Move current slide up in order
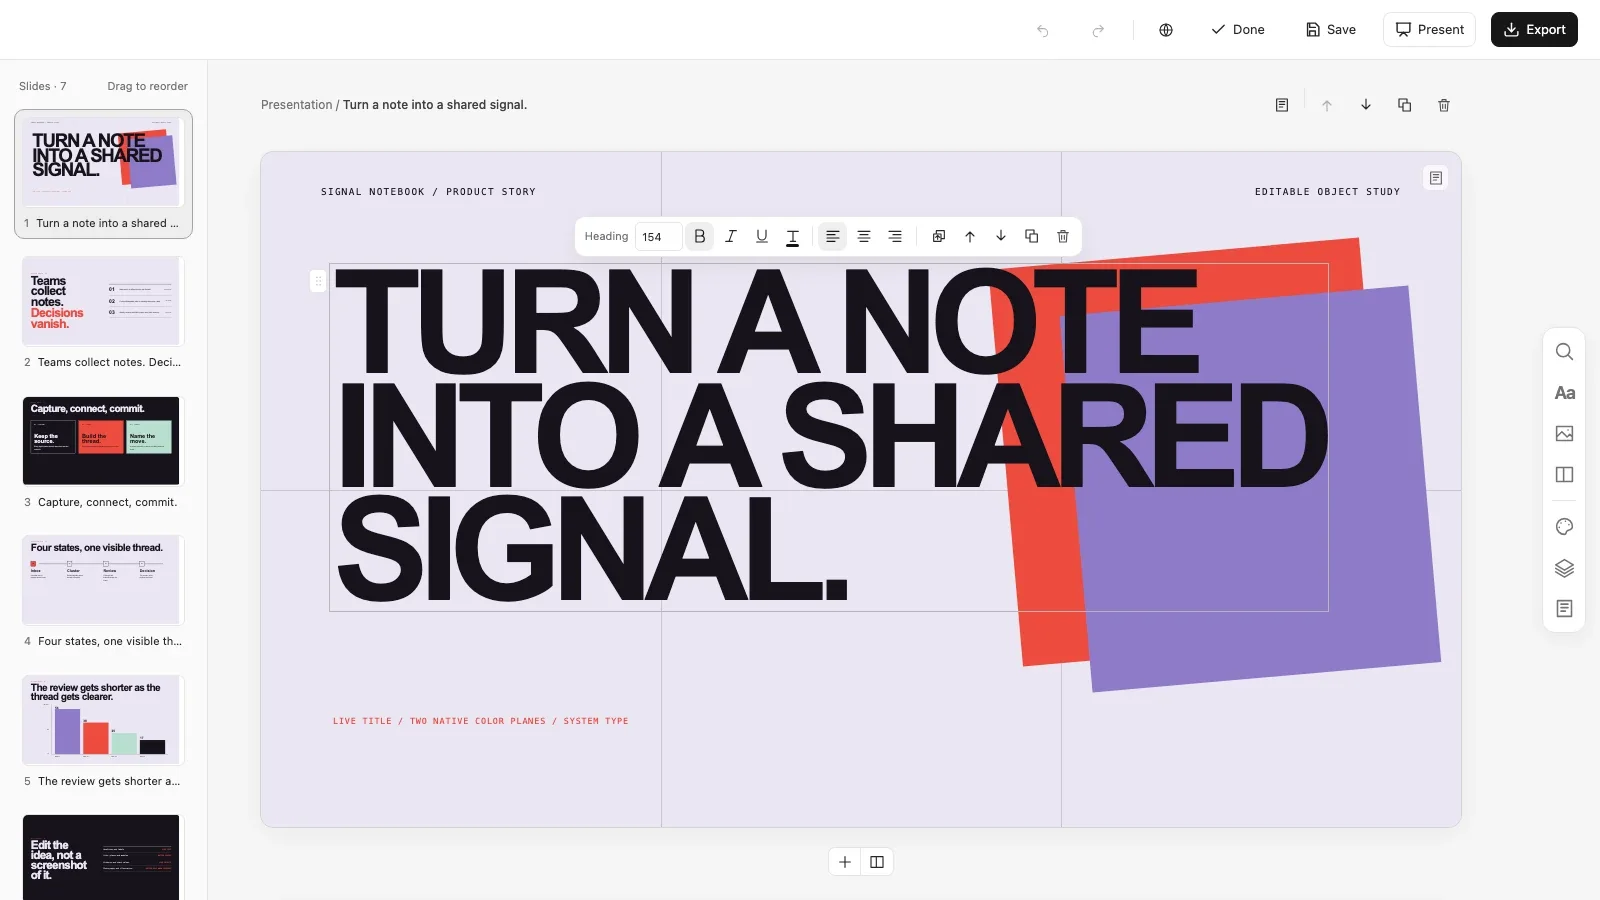1600x900 pixels. click(x=1327, y=105)
